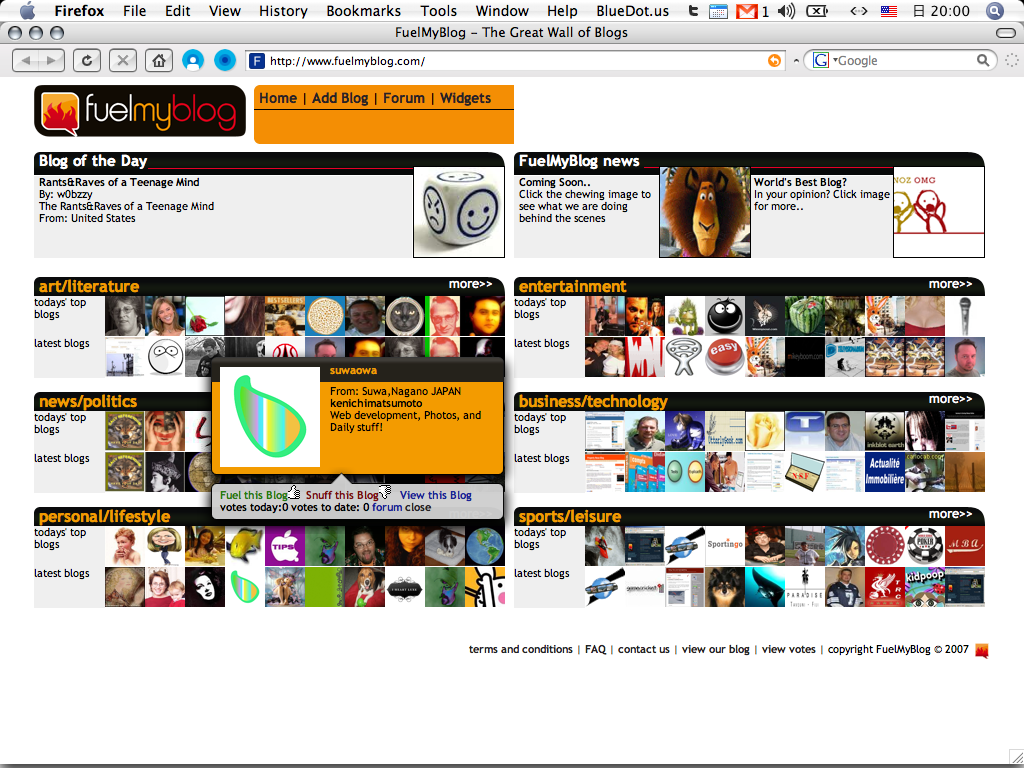Show more entertainment blogs
This screenshot has height=768, width=1024.
click(950, 284)
